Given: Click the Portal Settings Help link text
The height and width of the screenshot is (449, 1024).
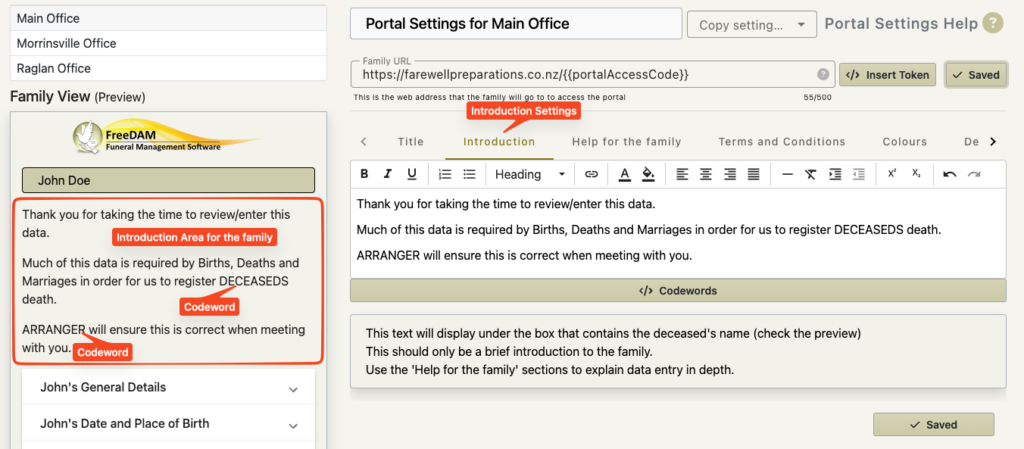Looking at the screenshot, I should point(901,24).
